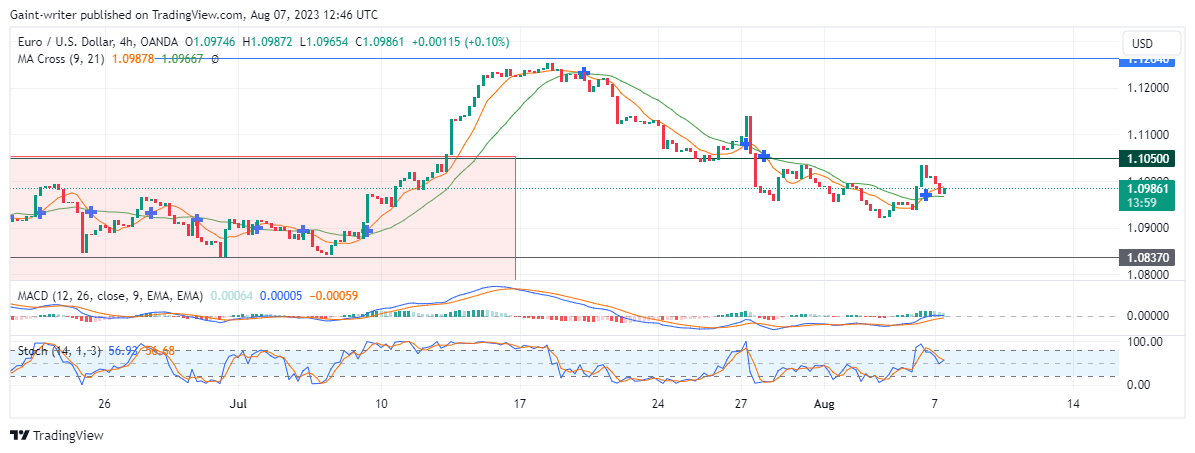Click the 1.11000 price axis label
The image size is (1195, 453).
tap(1149, 135)
